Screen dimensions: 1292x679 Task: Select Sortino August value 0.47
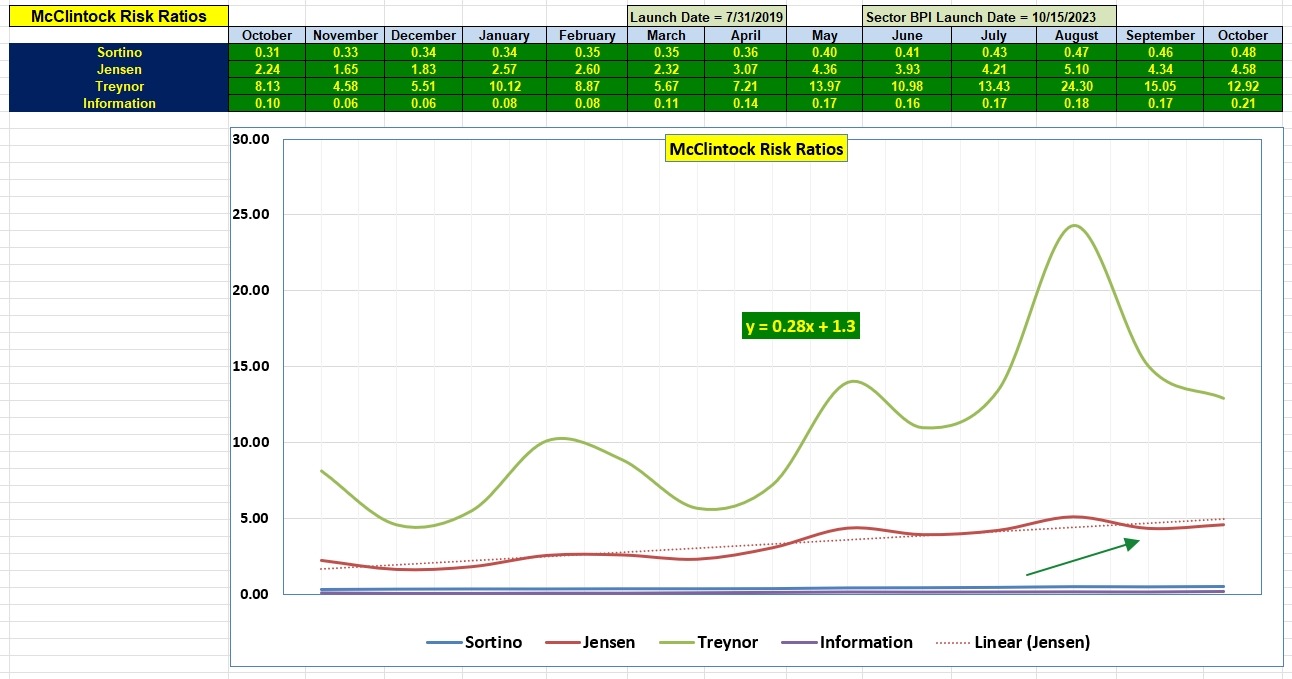(x=1077, y=52)
